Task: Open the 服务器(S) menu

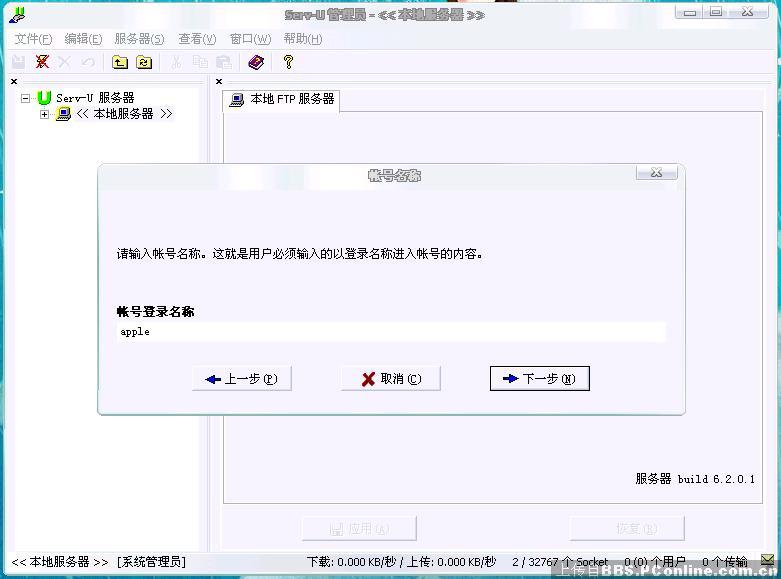Action: 139,39
